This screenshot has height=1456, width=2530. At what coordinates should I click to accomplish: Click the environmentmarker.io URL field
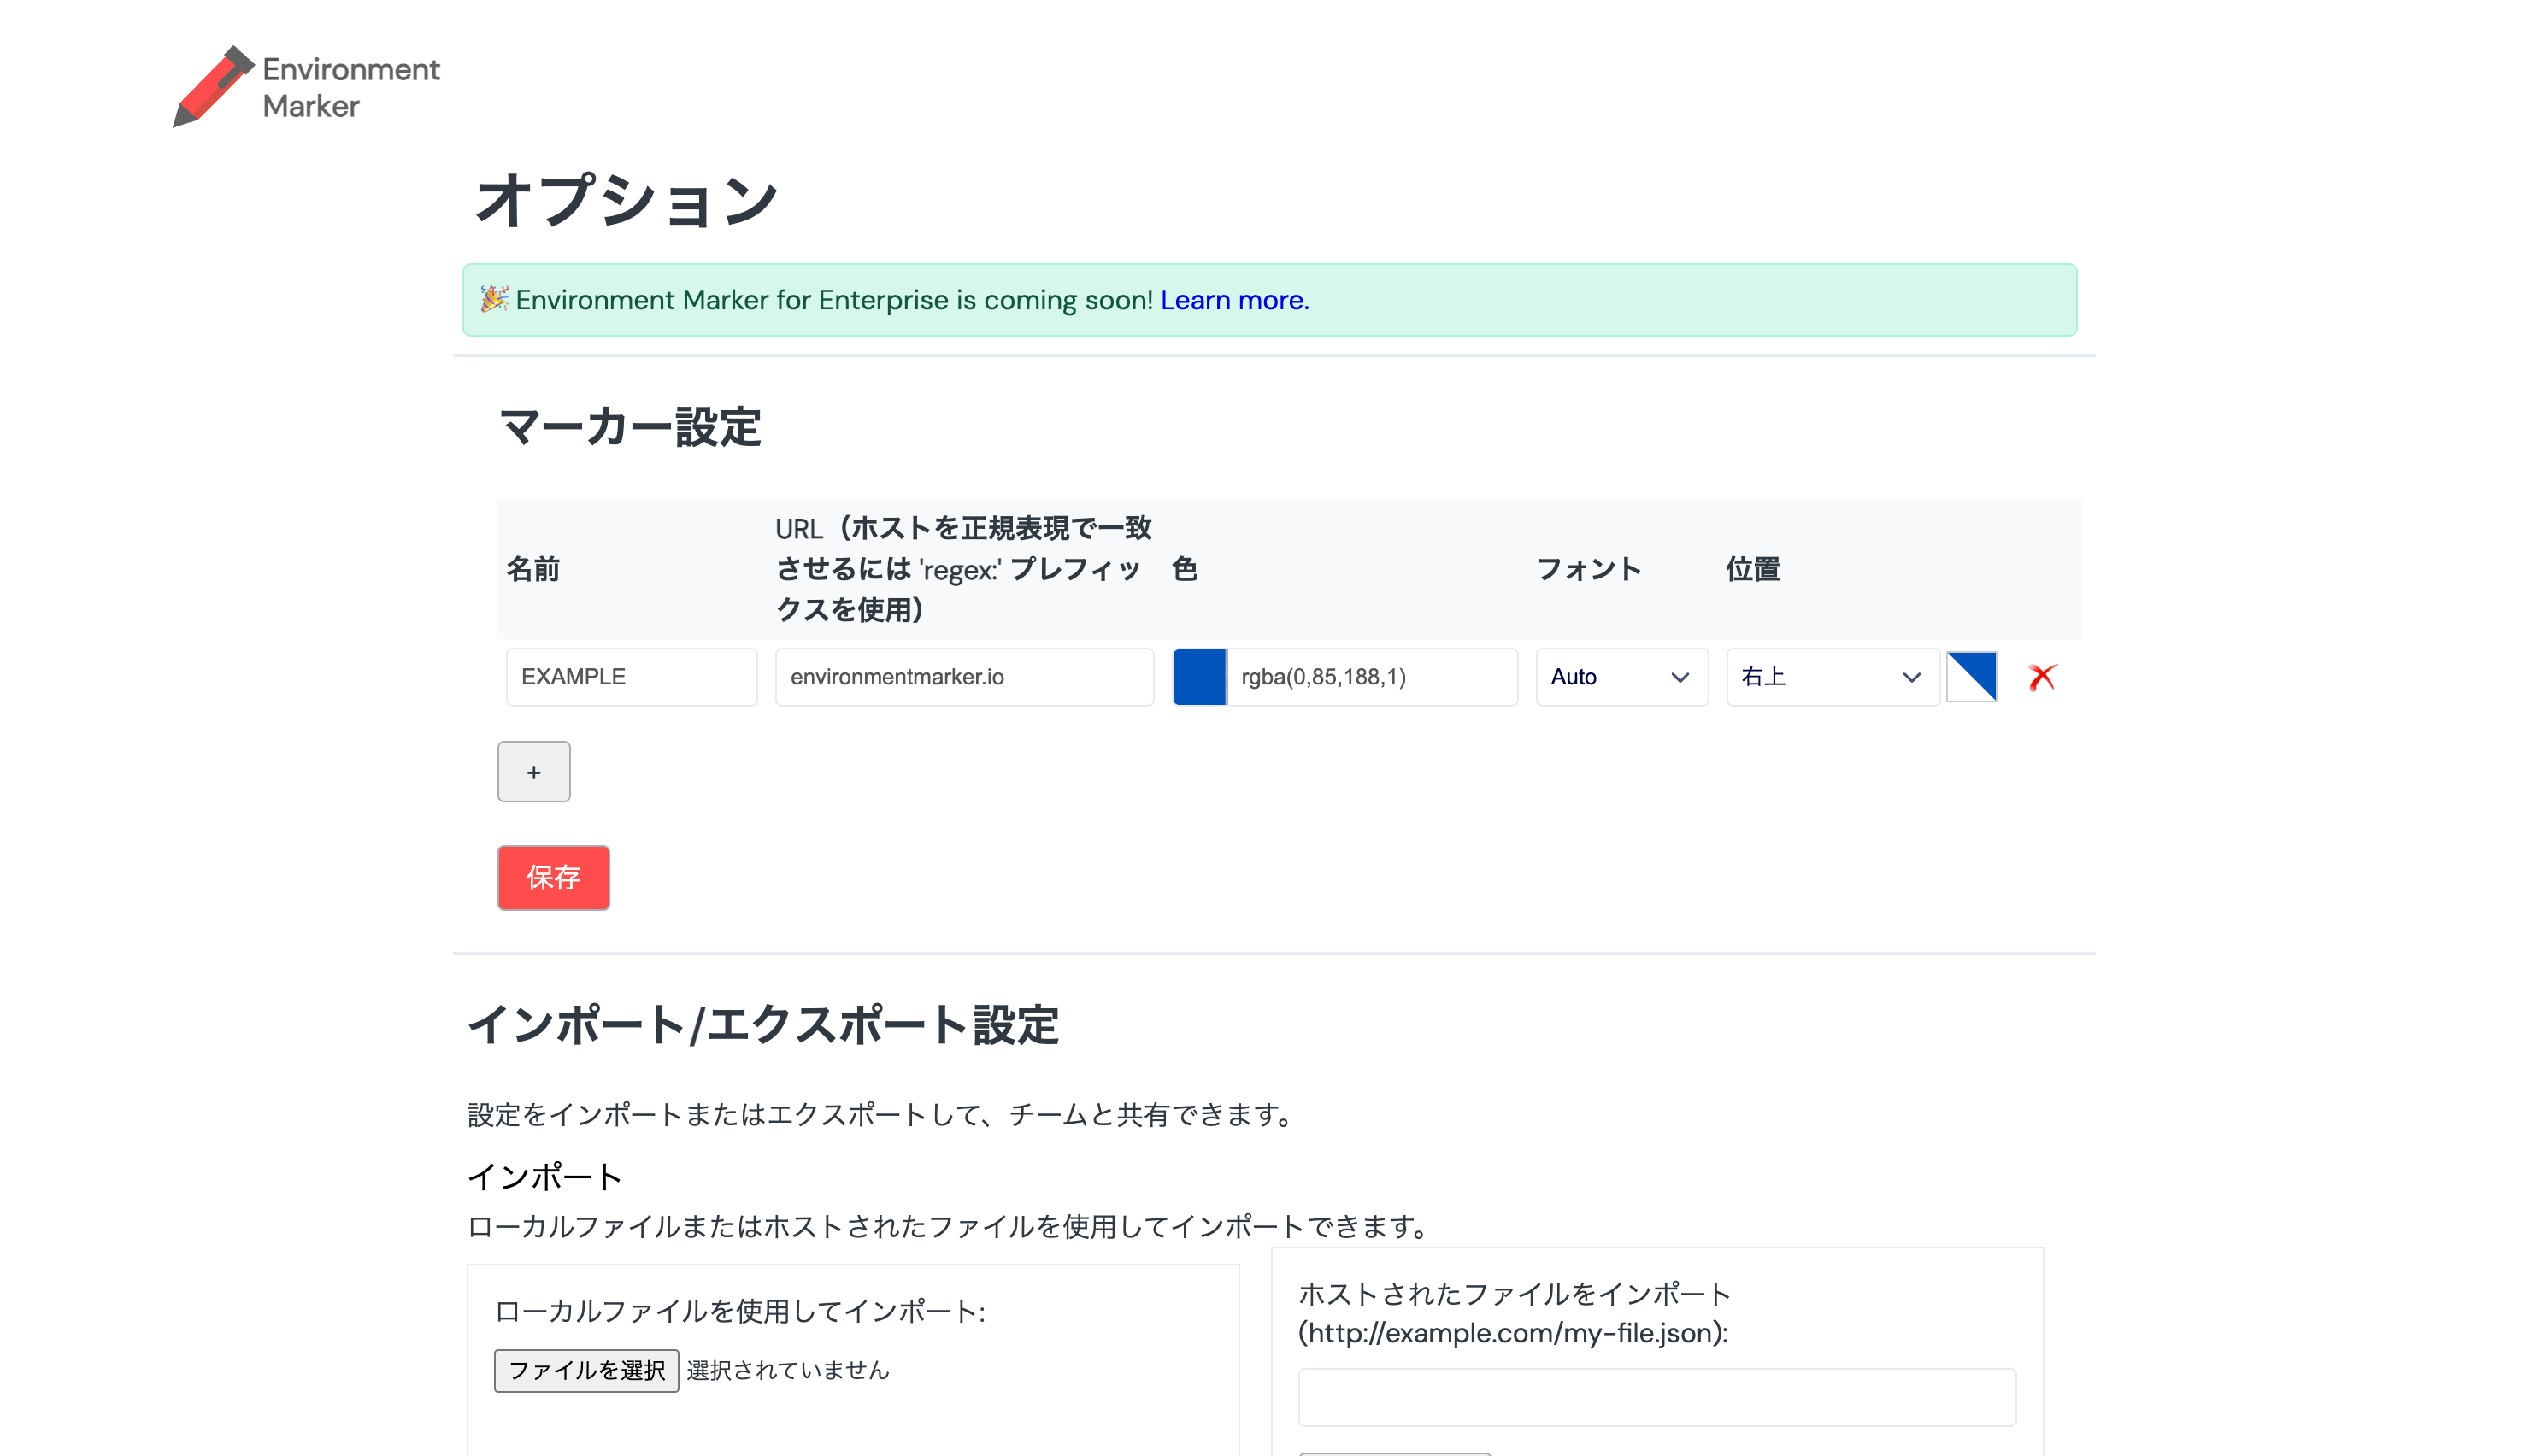click(964, 677)
